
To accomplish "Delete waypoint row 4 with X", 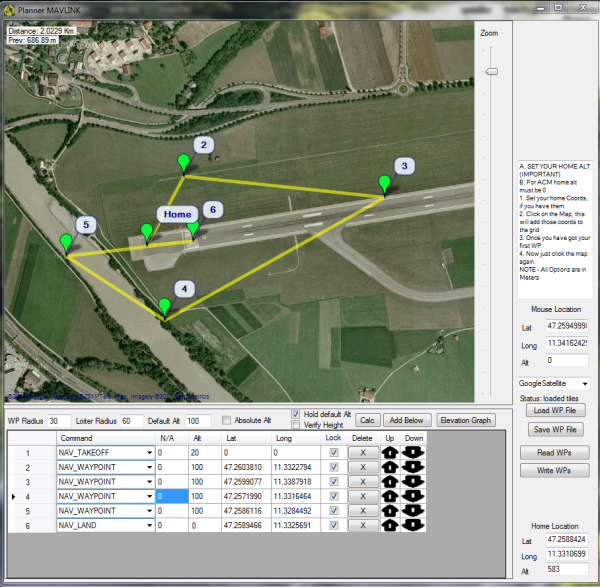I will tap(363, 496).
